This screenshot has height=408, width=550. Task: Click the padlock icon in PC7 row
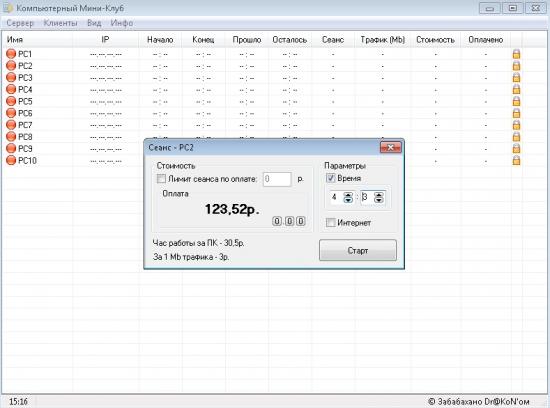point(516,125)
